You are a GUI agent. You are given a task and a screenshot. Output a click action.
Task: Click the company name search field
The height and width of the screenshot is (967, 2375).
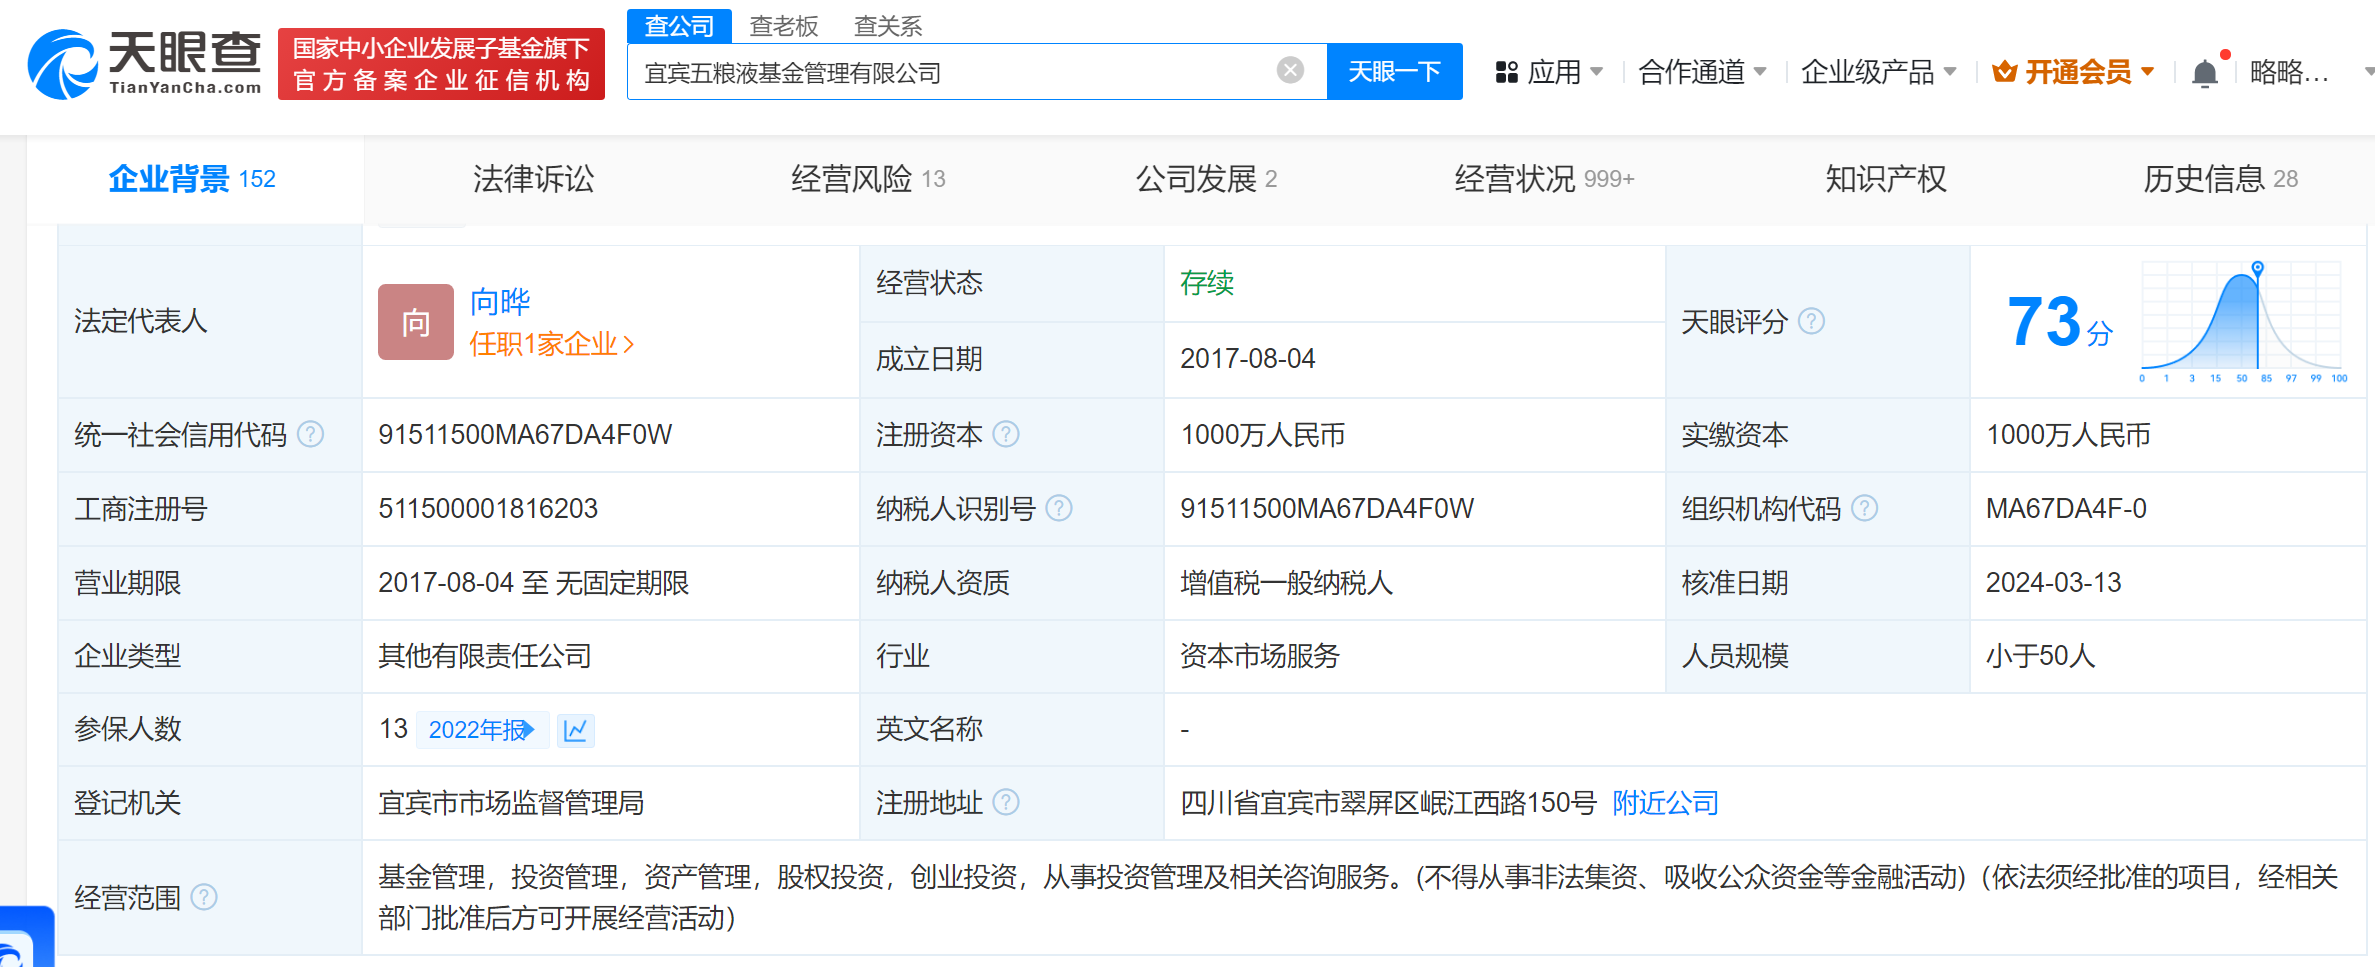tap(950, 72)
